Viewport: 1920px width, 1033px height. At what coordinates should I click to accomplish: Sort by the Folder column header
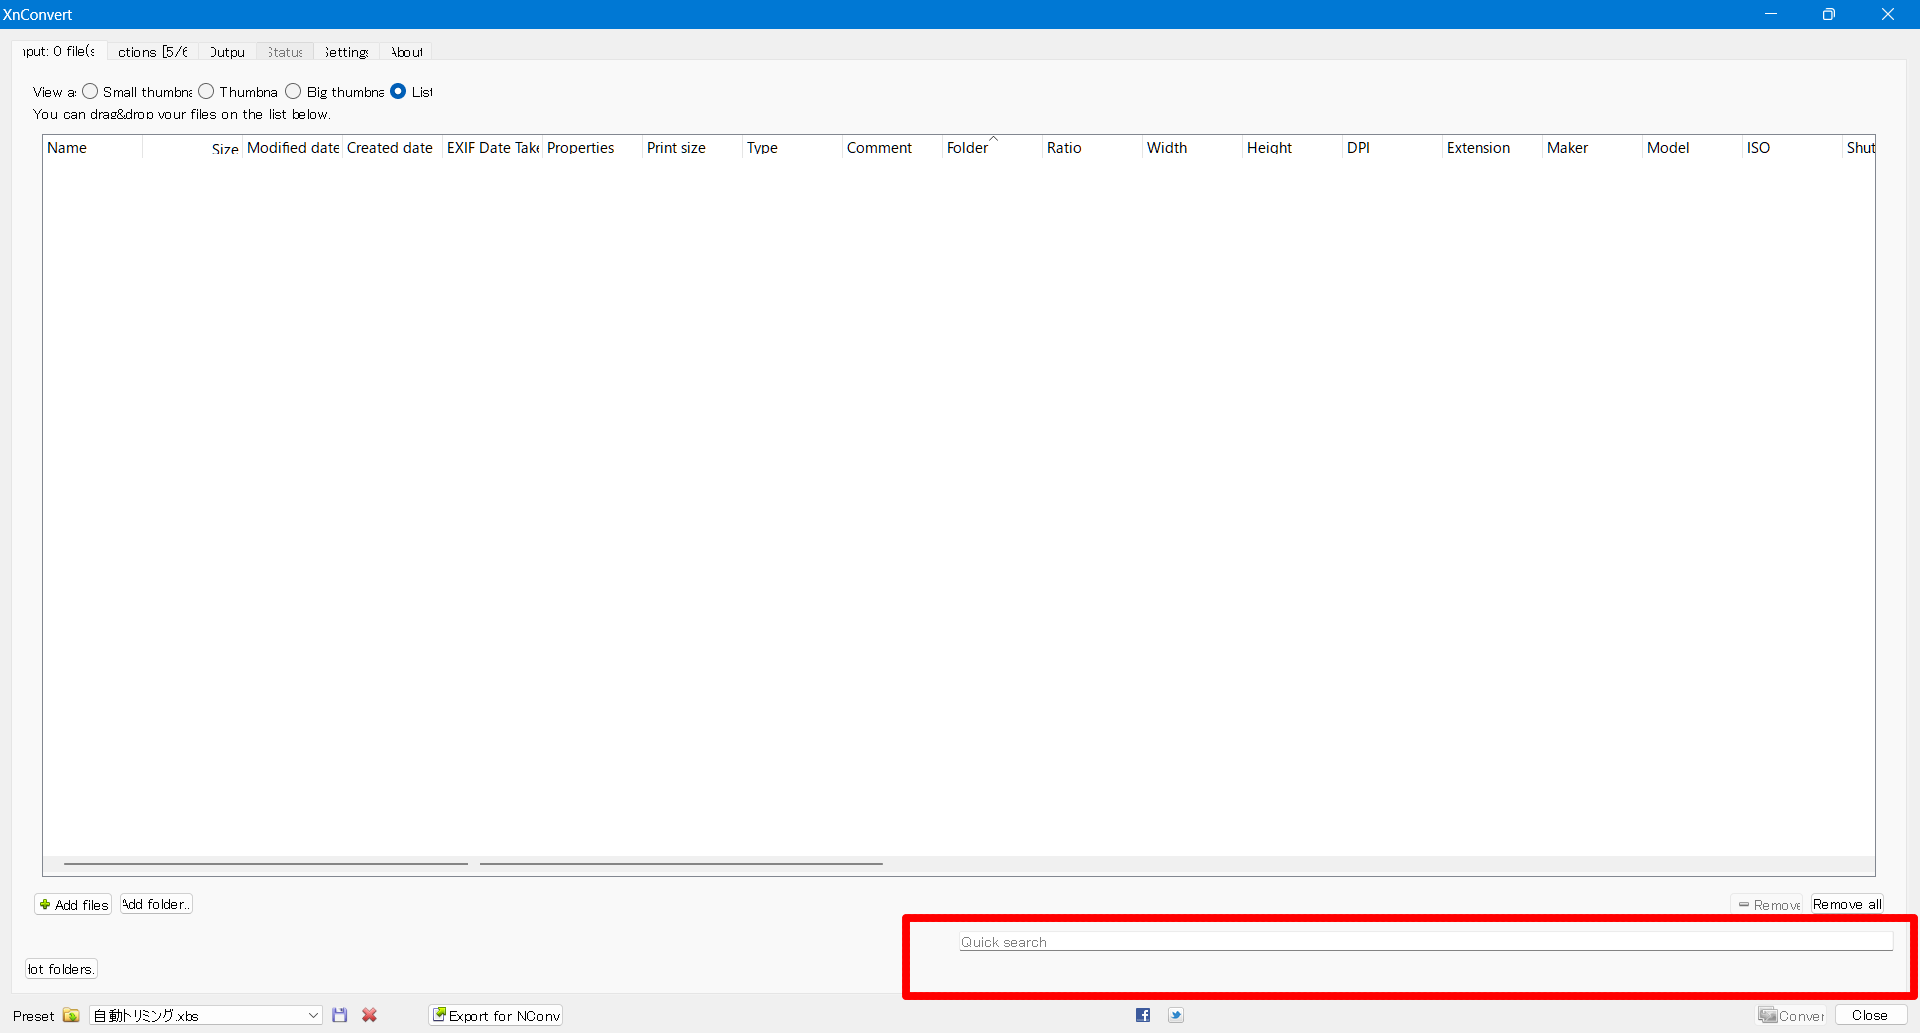pos(993,148)
